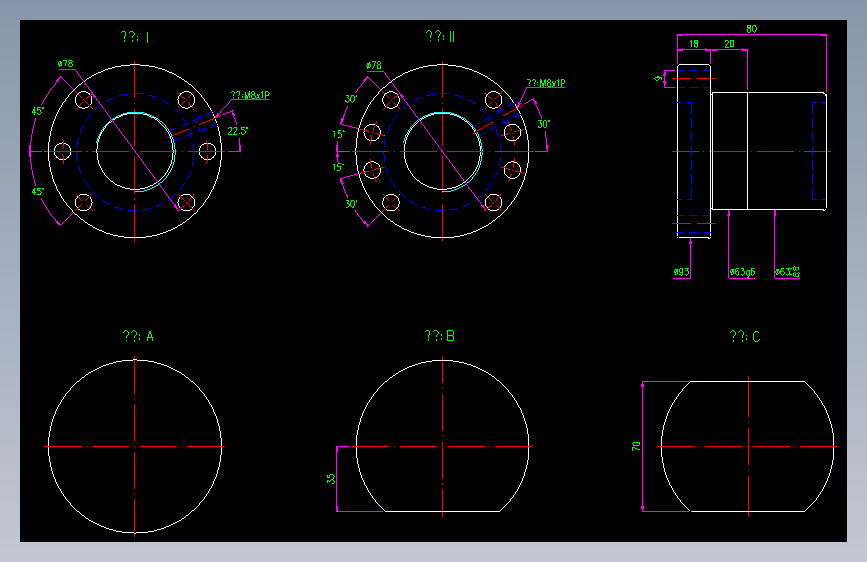This screenshot has height=562, width=867.
Task: Click the 20 length dimension in side view
Action: [x=729, y=44]
